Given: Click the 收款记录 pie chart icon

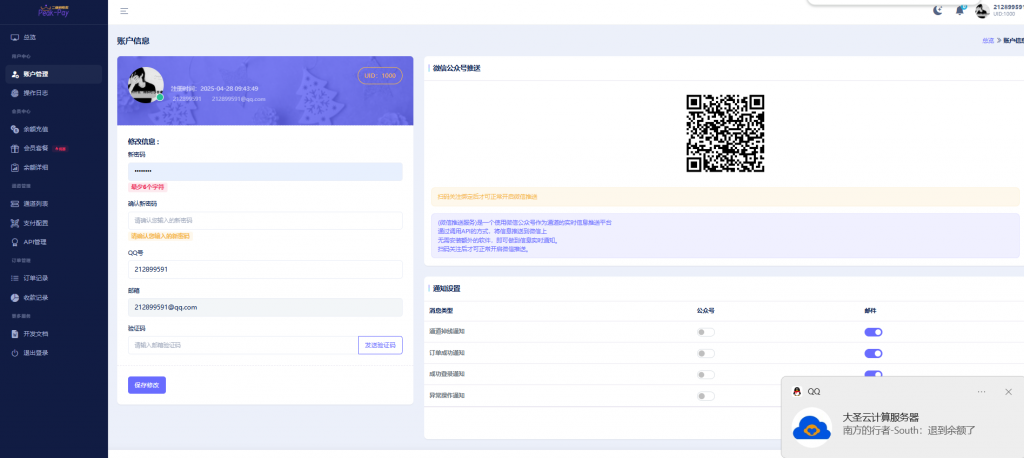Looking at the screenshot, I should point(15,297).
